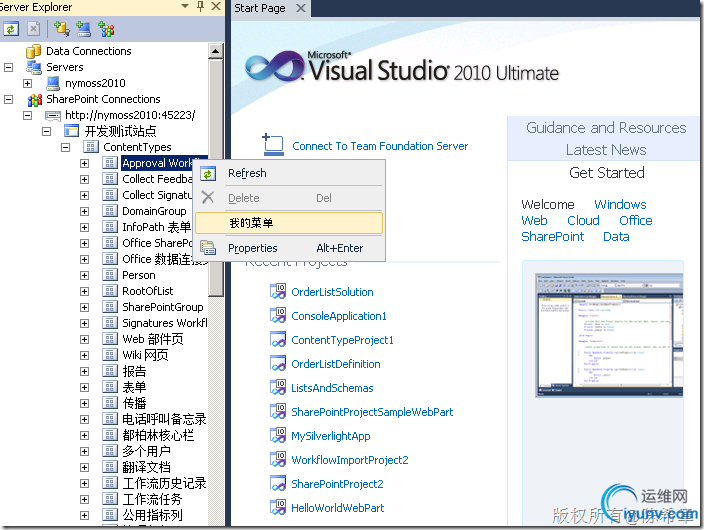Open the Cloud get-started category
This screenshot has height=530, width=704.
[x=583, y=221]
